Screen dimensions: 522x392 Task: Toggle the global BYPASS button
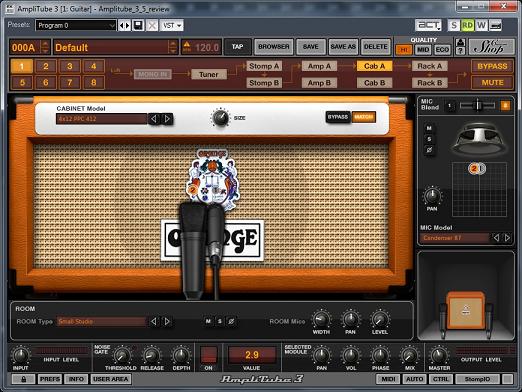click(492, 66)
